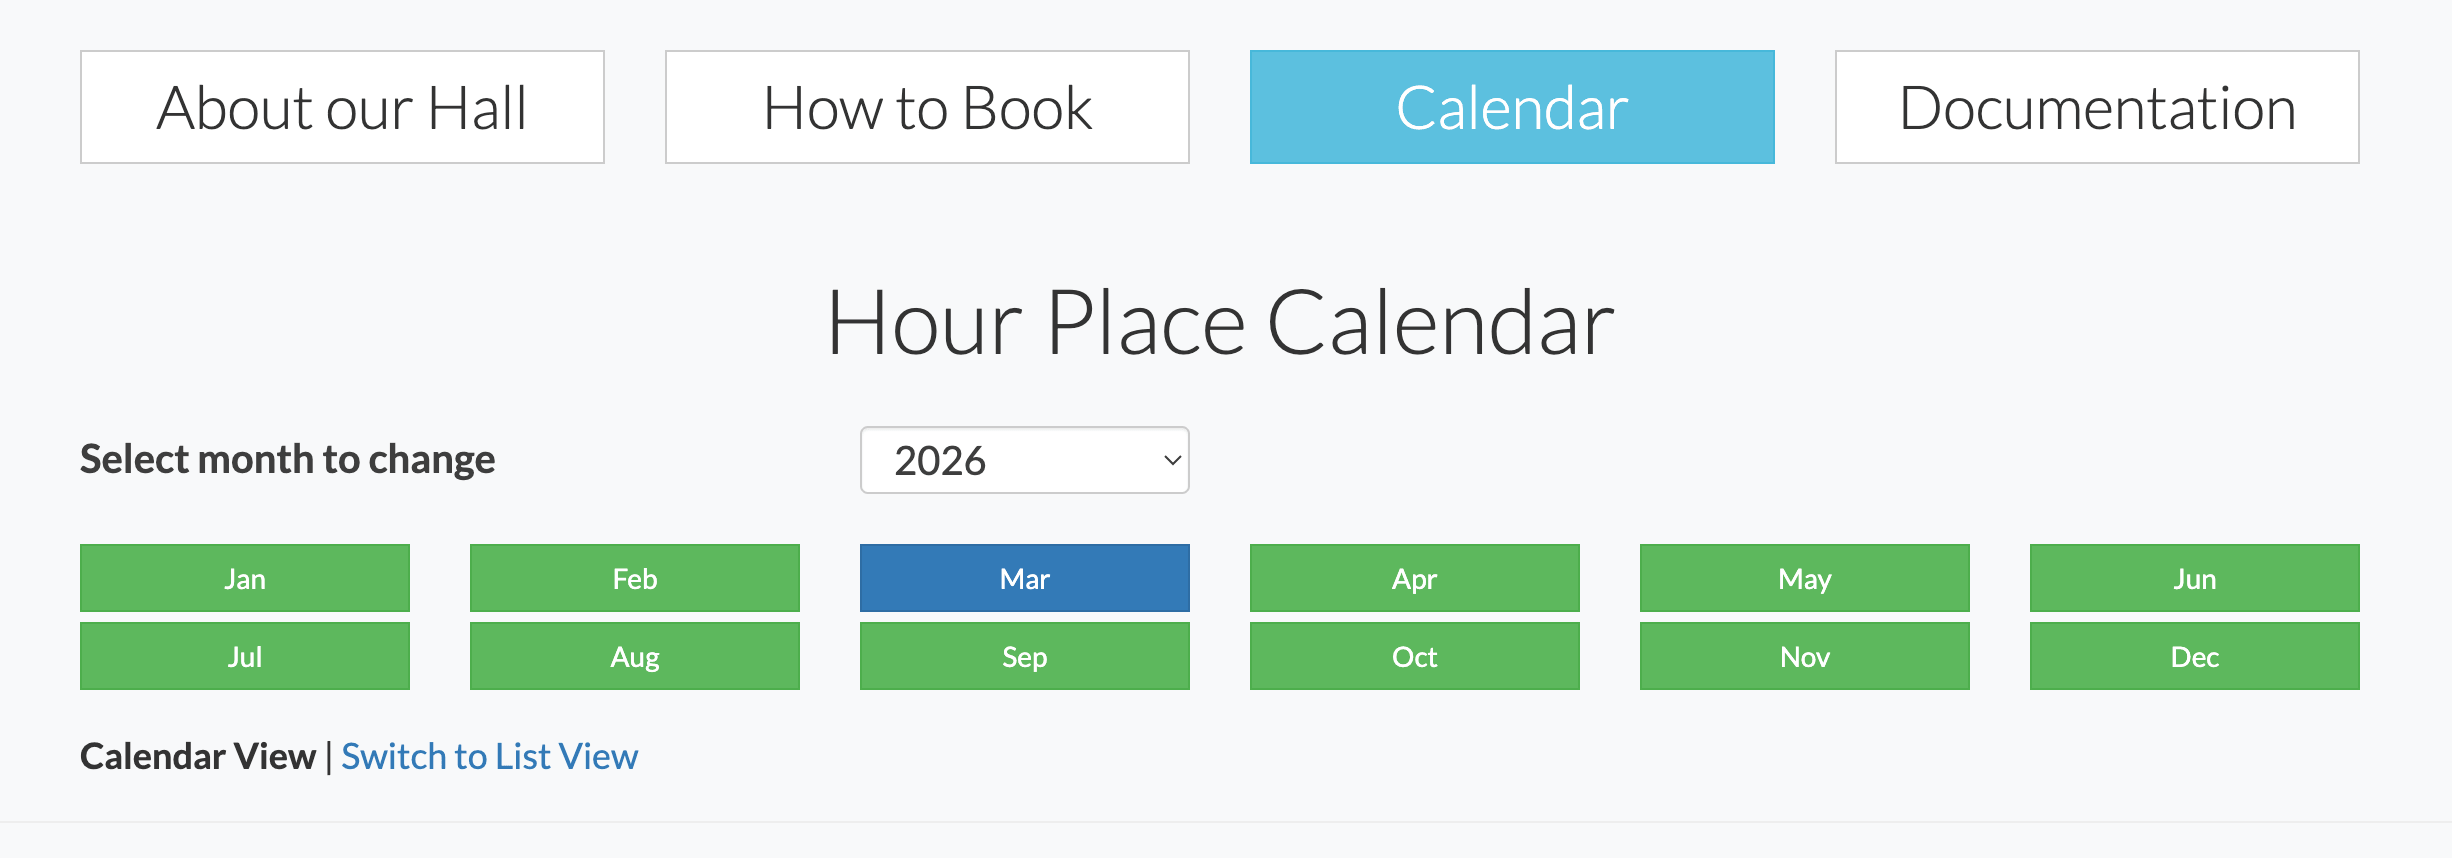Click the Switch to List View link
This screenshot has height=858, width=2452.
click(489, 757)
